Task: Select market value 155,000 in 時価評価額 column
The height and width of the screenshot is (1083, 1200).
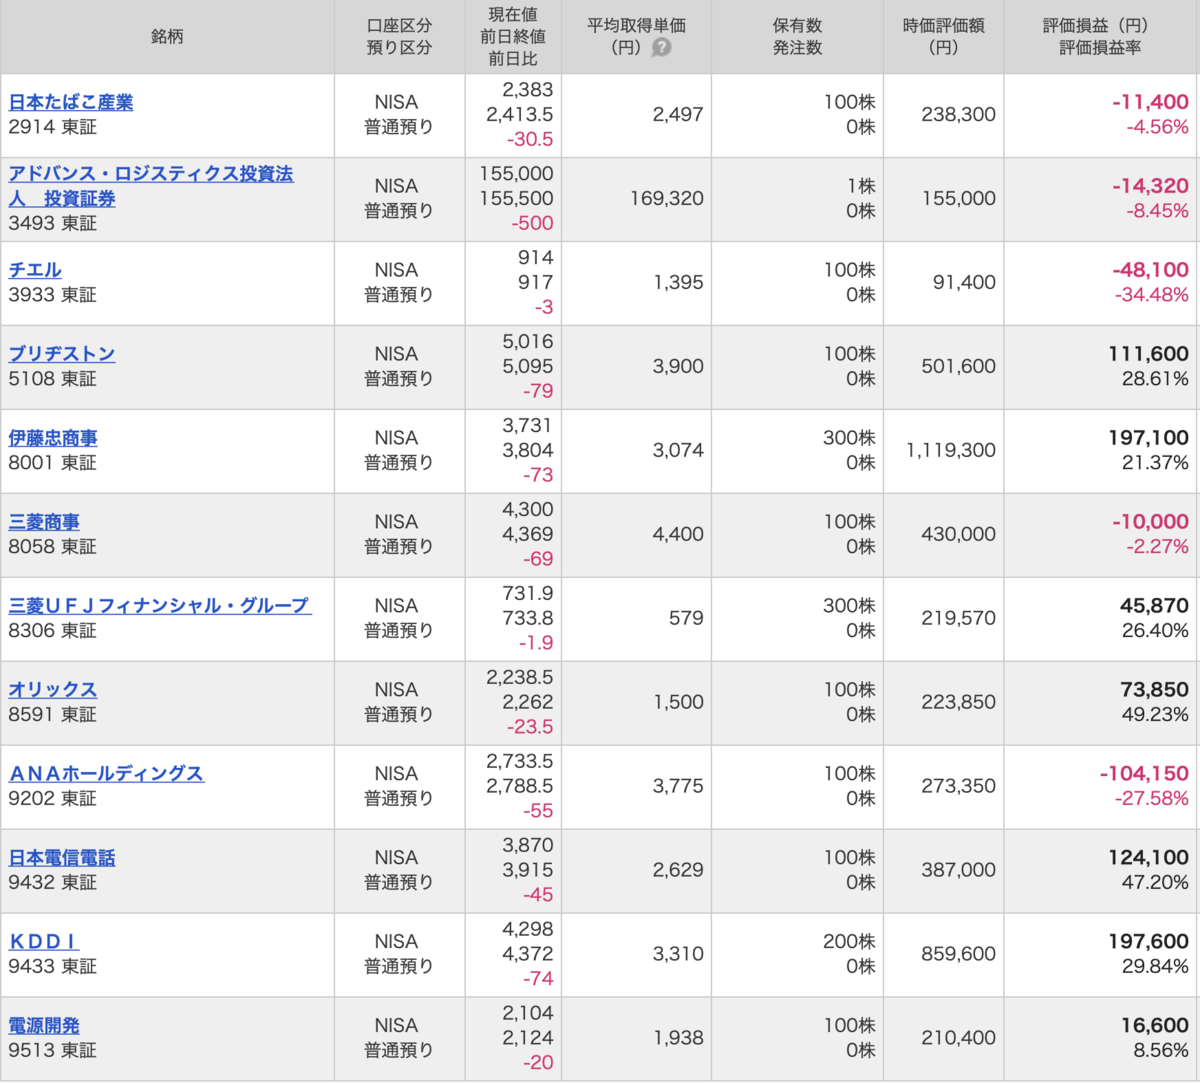Action: (958, 198)
